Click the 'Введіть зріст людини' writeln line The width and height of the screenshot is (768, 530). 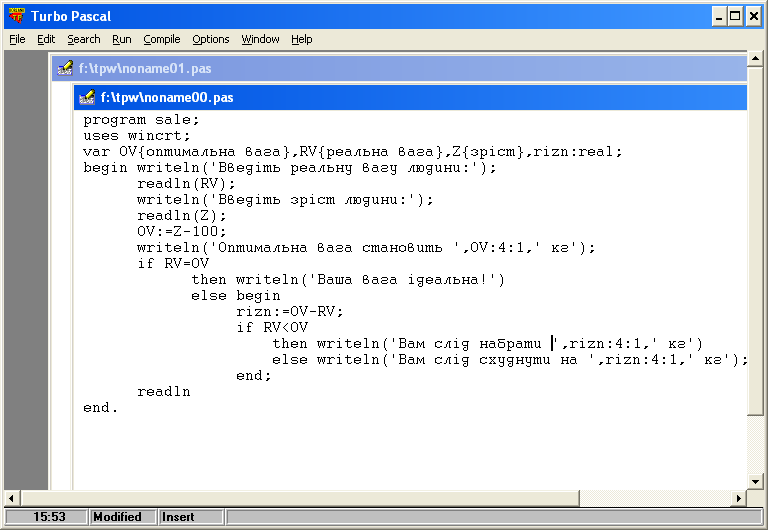click(x=285, y=199)
